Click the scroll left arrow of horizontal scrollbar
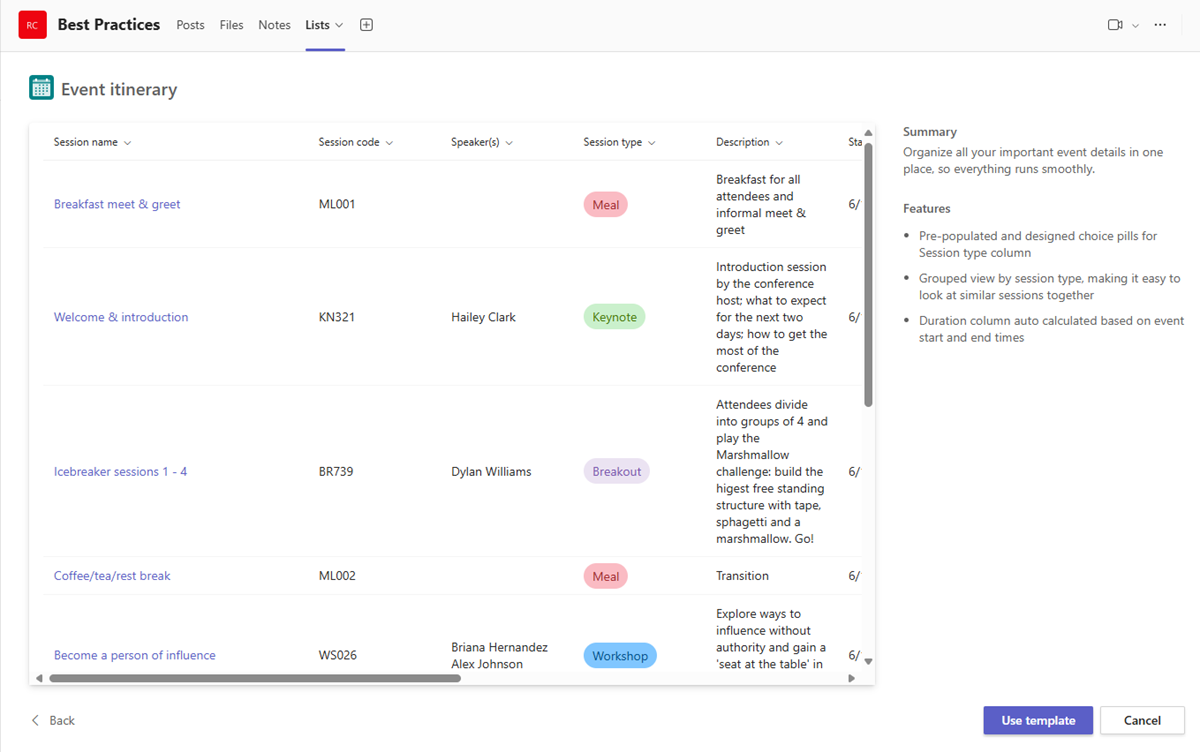 [39, 678]
